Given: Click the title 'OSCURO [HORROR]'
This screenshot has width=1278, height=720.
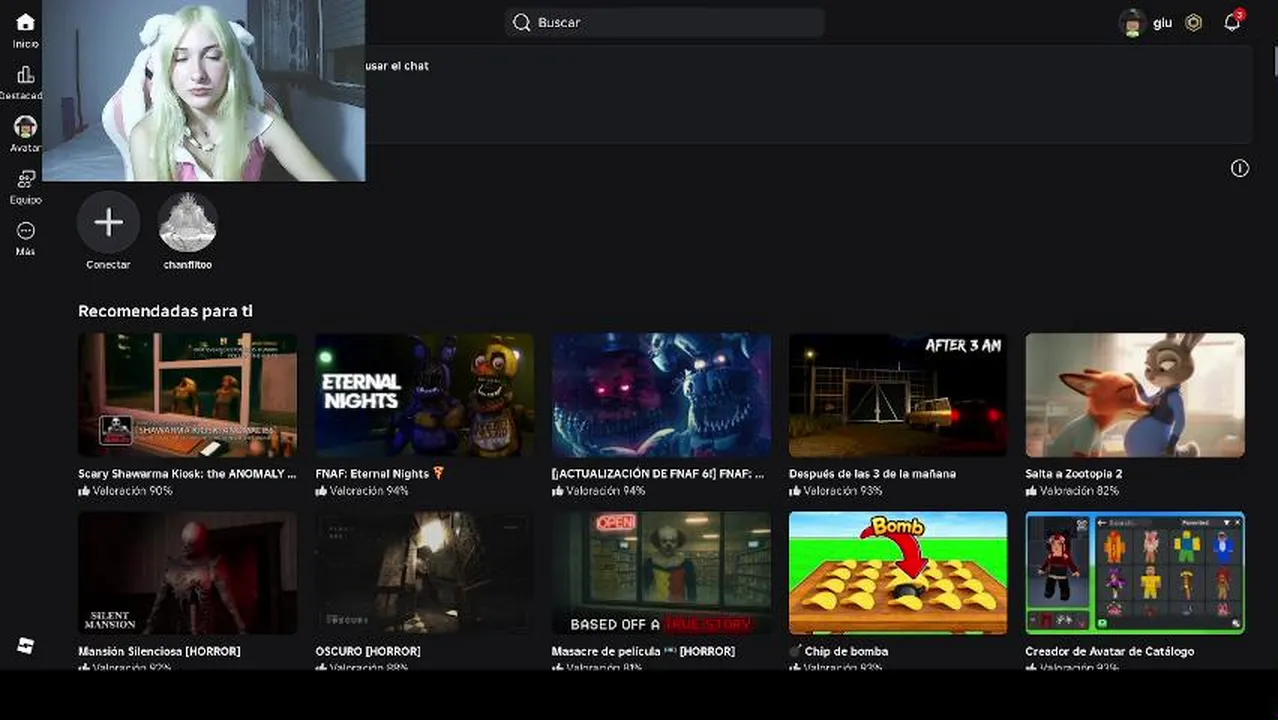Looking at the screenshot, I should [x=368, y=651].
